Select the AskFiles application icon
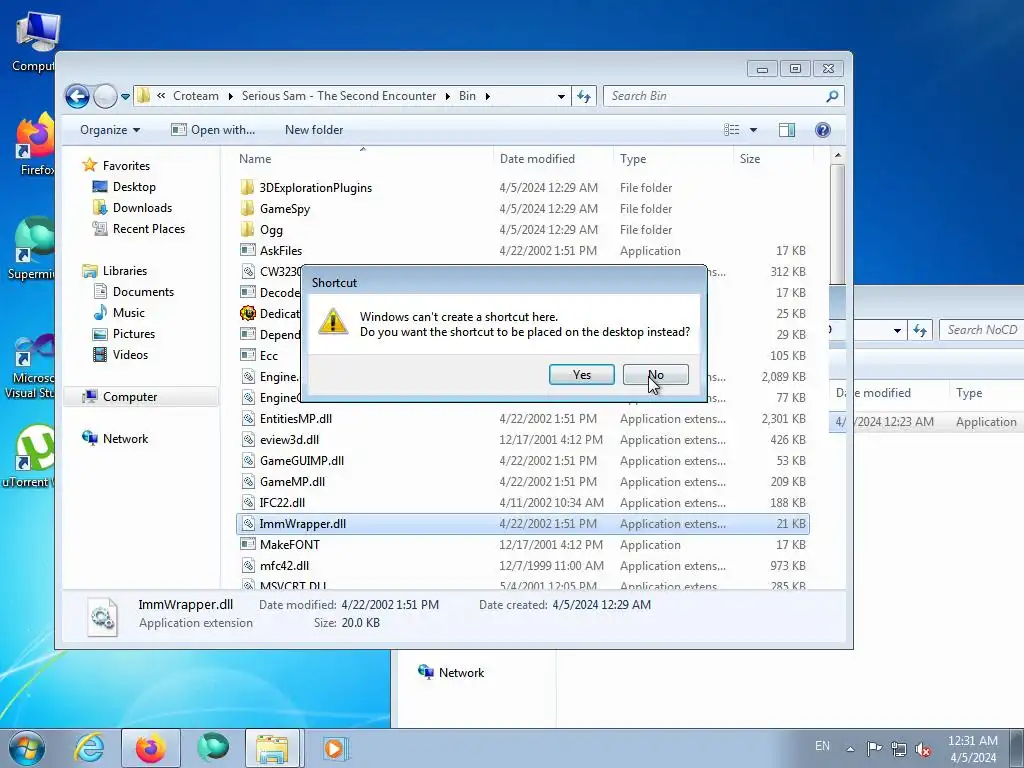This screenshot has height=768, width=1024. (248, 251)
